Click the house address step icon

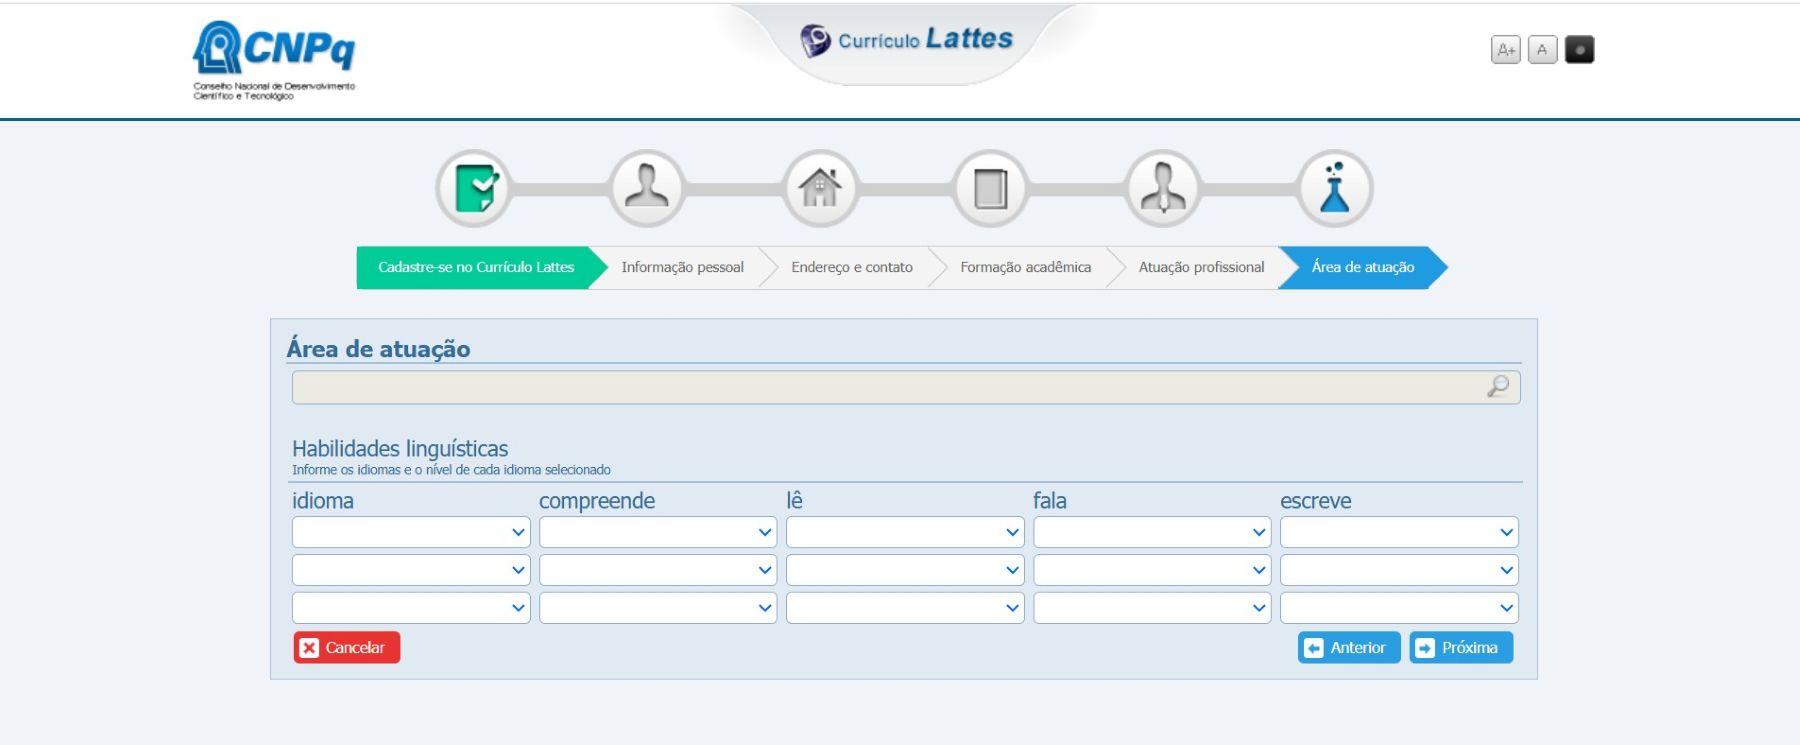[x=819, y=188]
